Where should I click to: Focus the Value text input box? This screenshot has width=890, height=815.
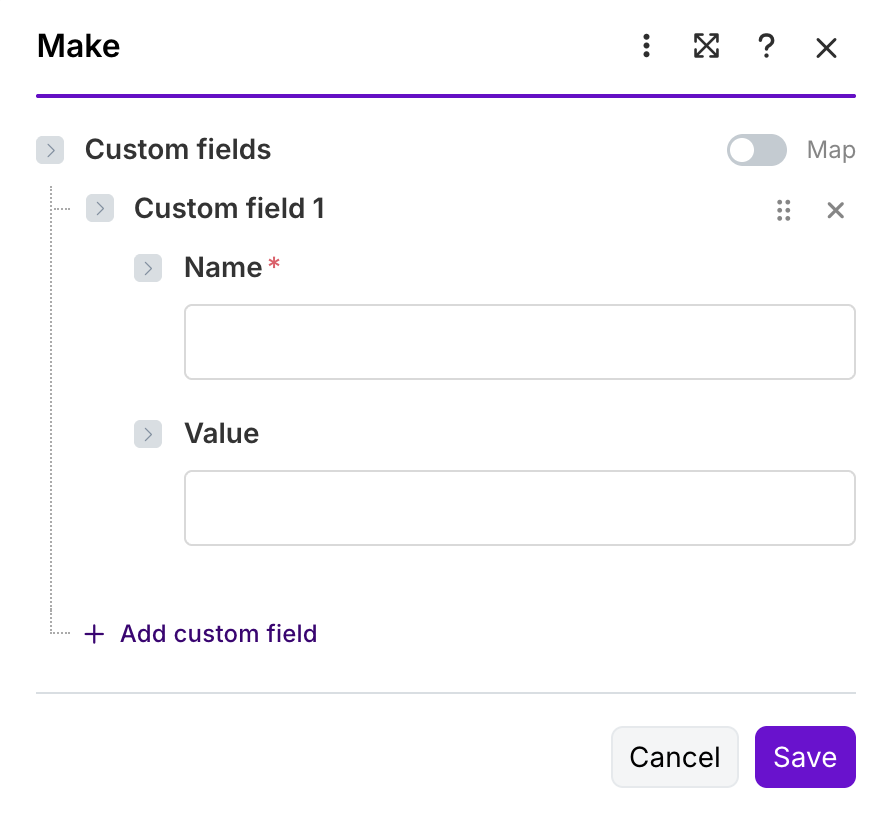click(x=519, y=508)
